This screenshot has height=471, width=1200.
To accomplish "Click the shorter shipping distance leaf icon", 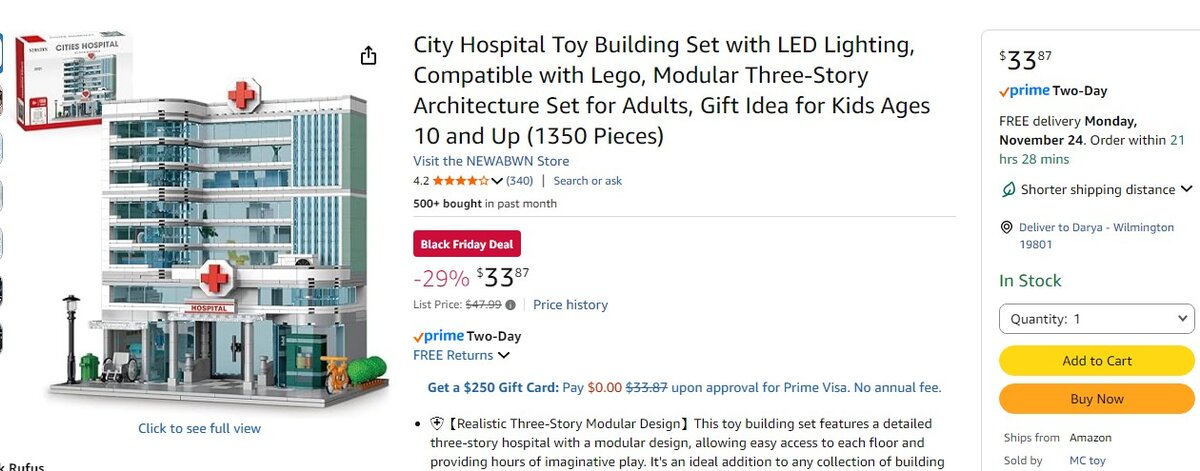I will pyautogui.click(x=1008, y=189).
